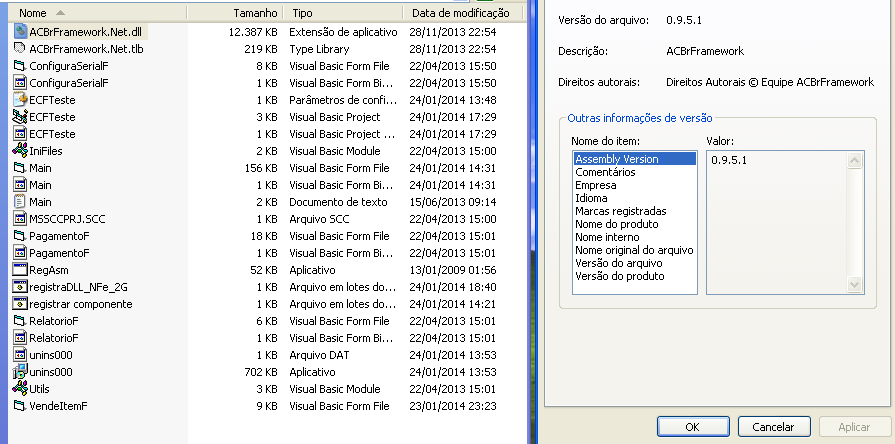Click the Valor box scrollbar up arrow
Viewport: 895px width, 444px height.
point(854,161)
